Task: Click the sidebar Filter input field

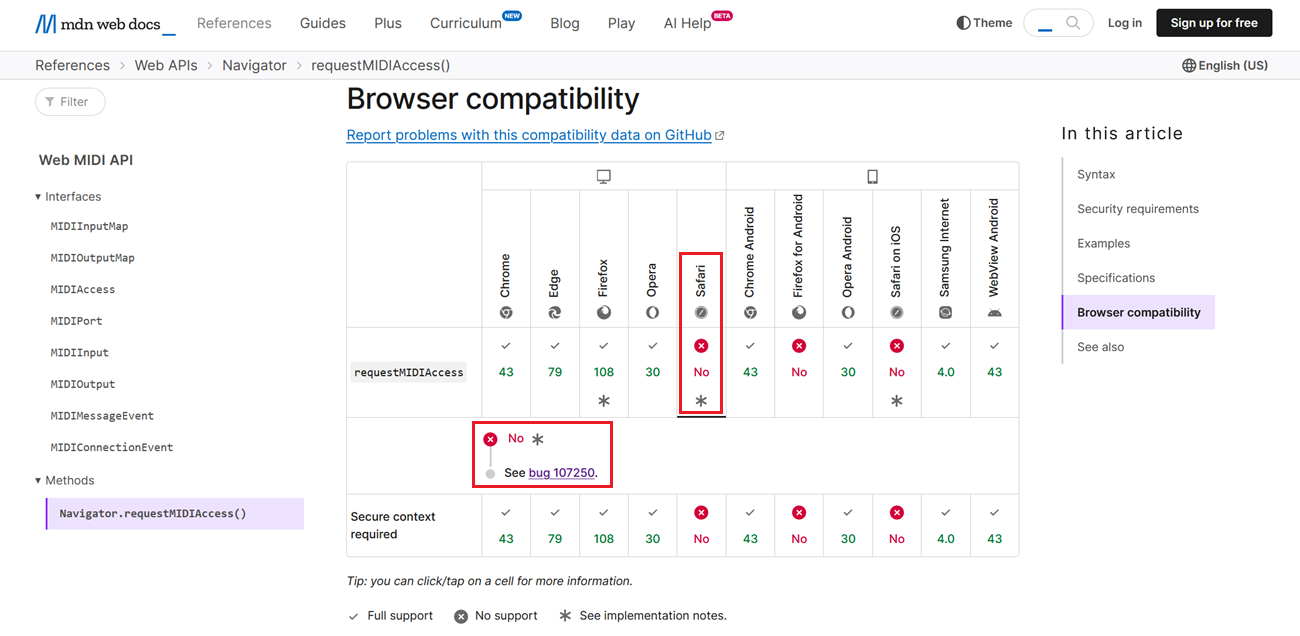Action: coord(70,102)
